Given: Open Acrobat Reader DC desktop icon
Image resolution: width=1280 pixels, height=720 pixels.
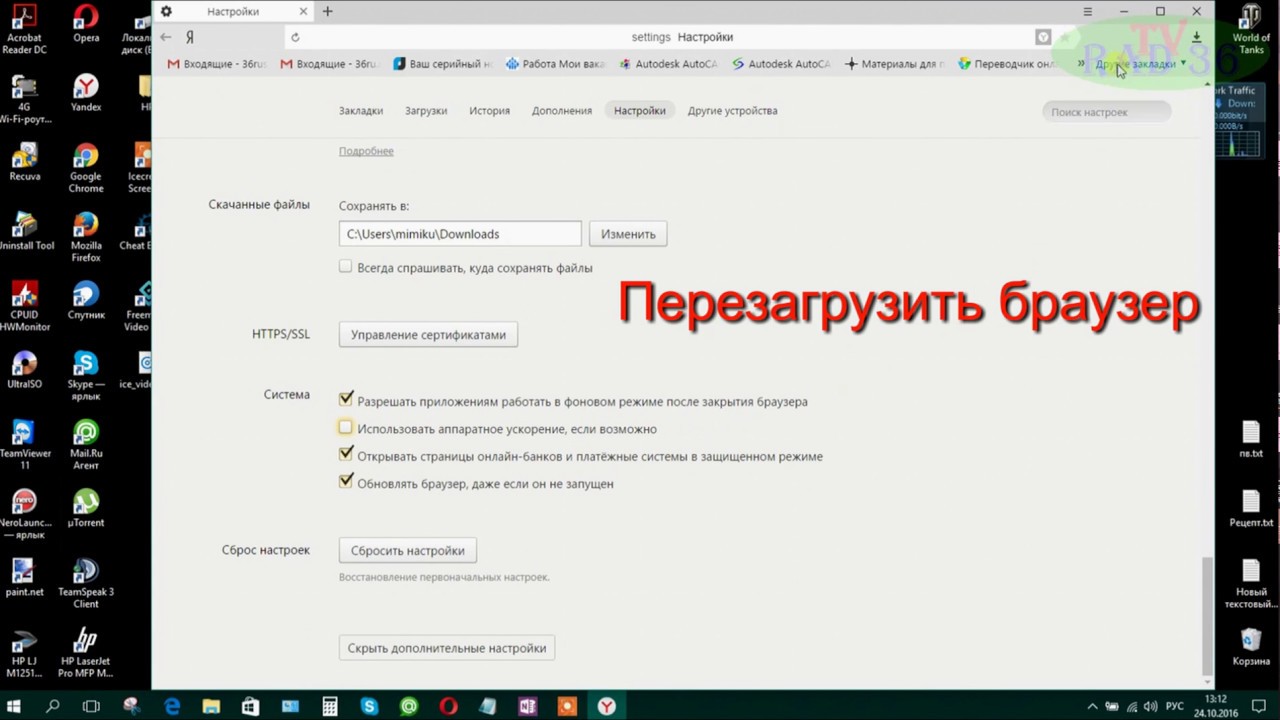Looking at the screenshot, I should [x=25, y=29].
